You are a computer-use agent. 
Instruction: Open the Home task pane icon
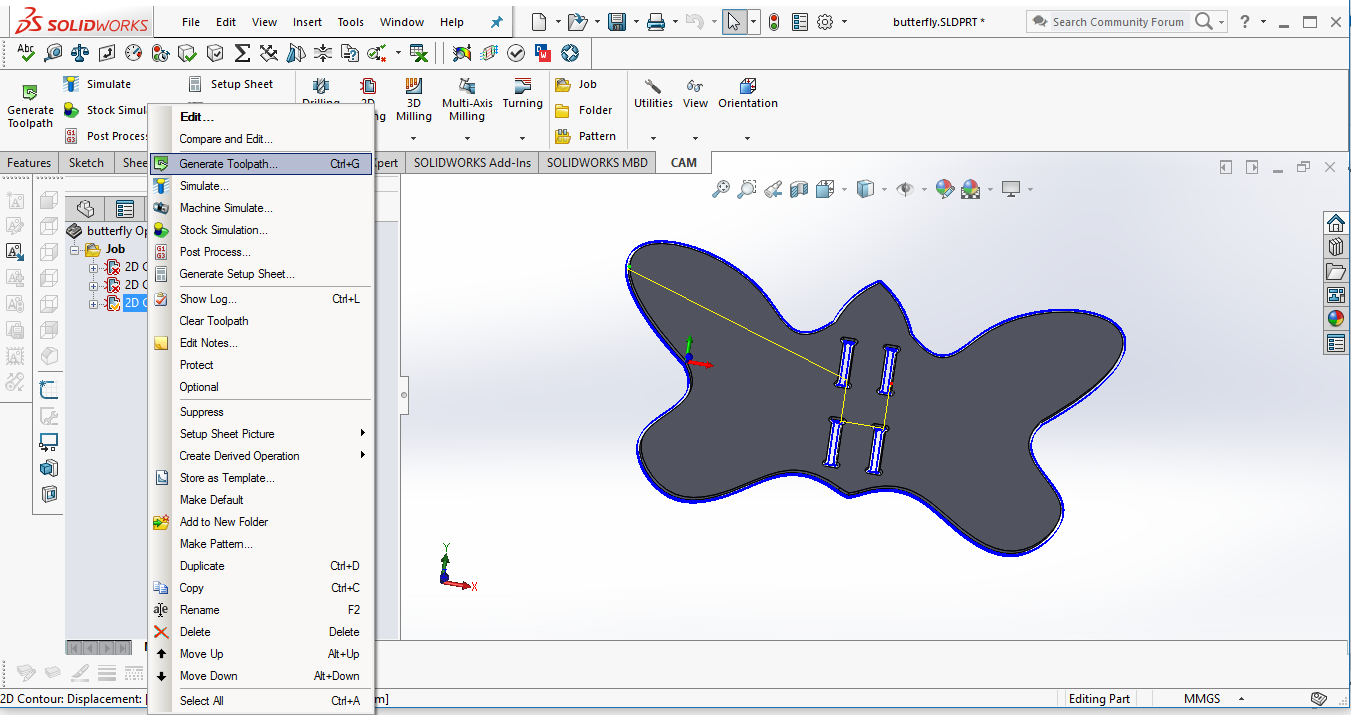click(1336, 223)
